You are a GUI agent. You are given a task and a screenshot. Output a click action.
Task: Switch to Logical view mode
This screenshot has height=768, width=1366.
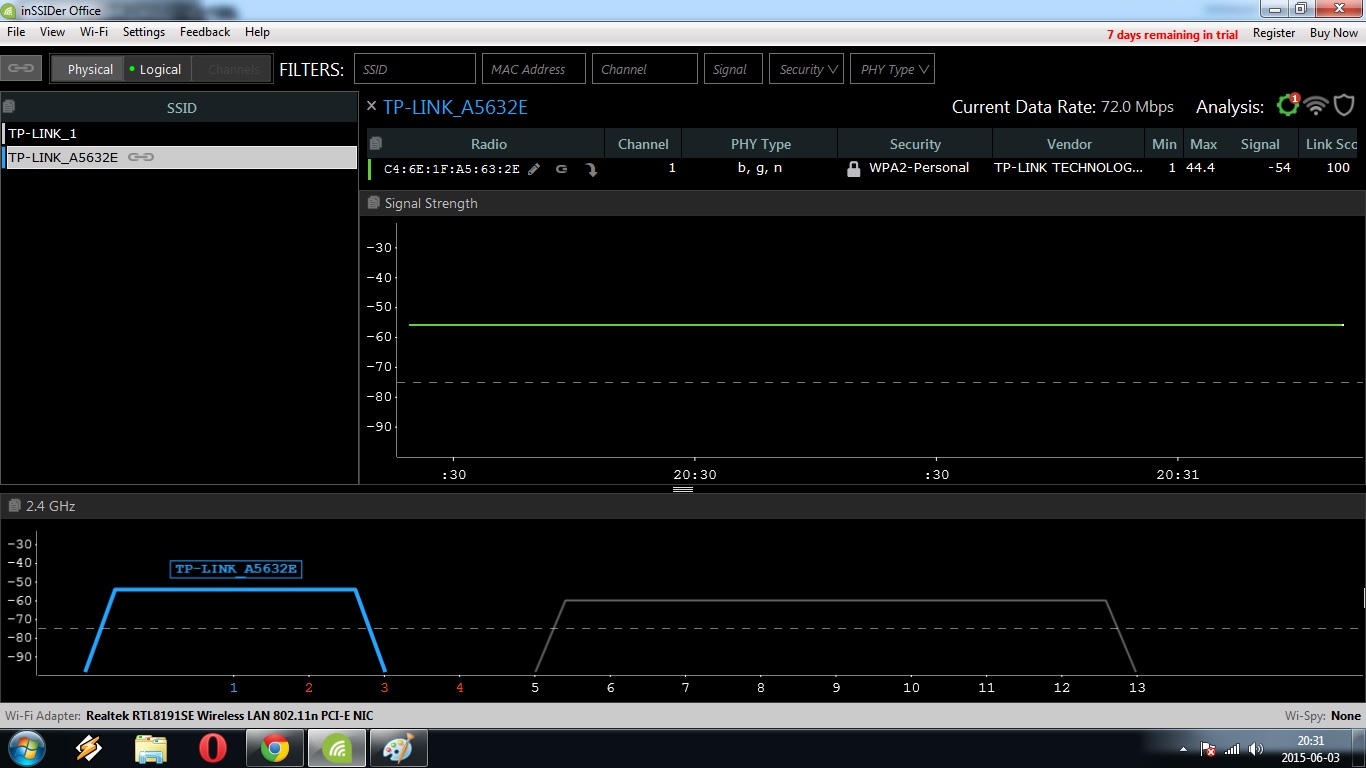(159, 69)
